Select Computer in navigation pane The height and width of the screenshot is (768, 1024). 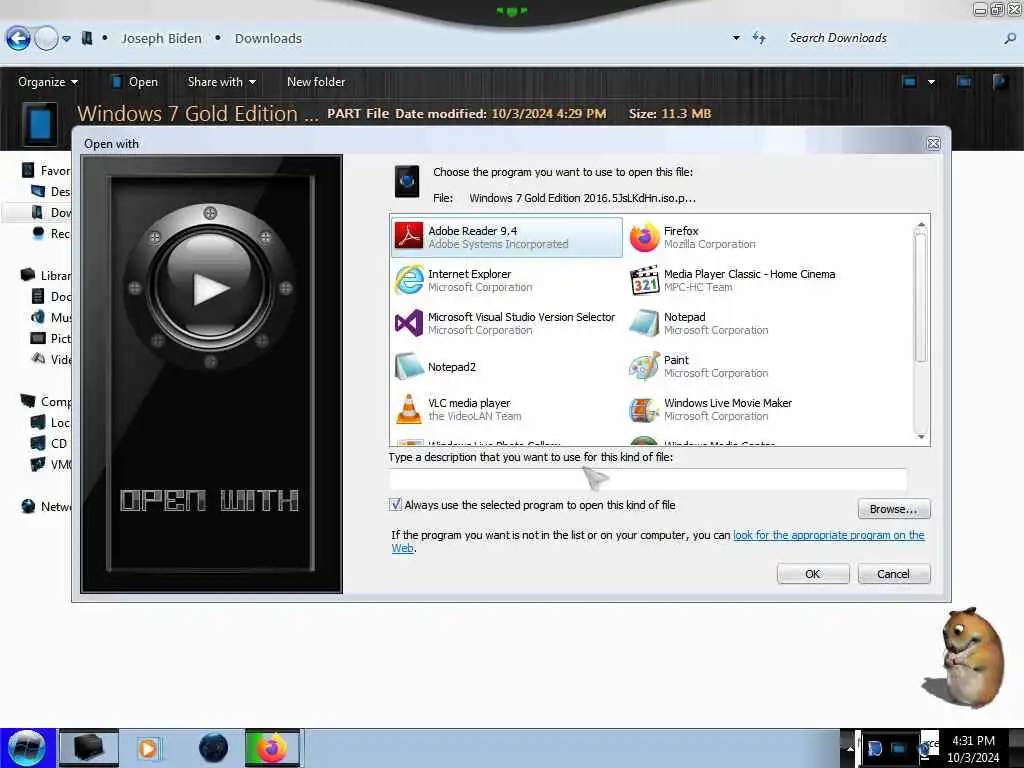46,402
